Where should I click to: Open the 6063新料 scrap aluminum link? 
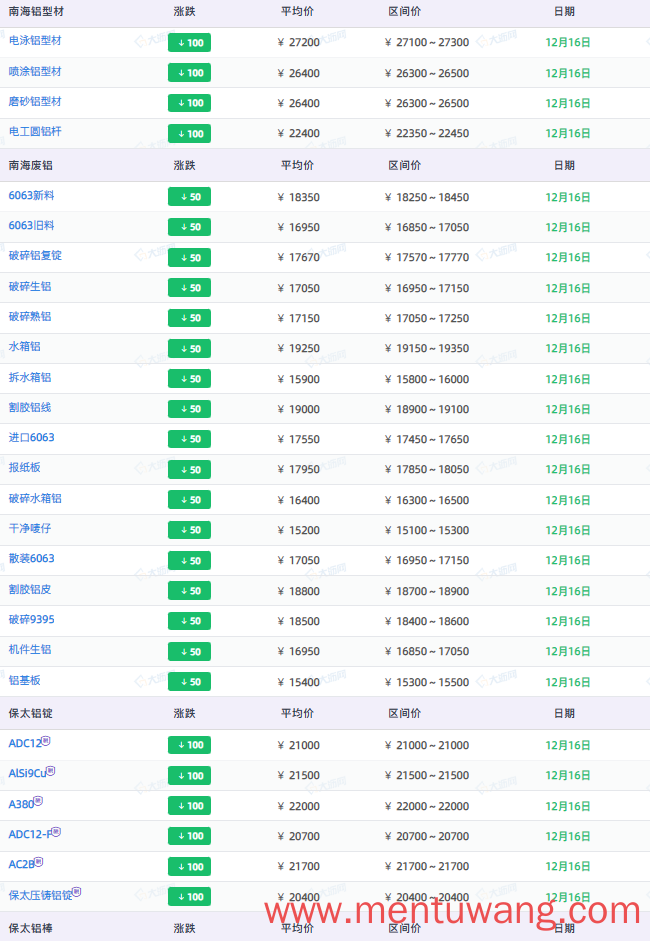pyautogui.click(x=31, y=196)
